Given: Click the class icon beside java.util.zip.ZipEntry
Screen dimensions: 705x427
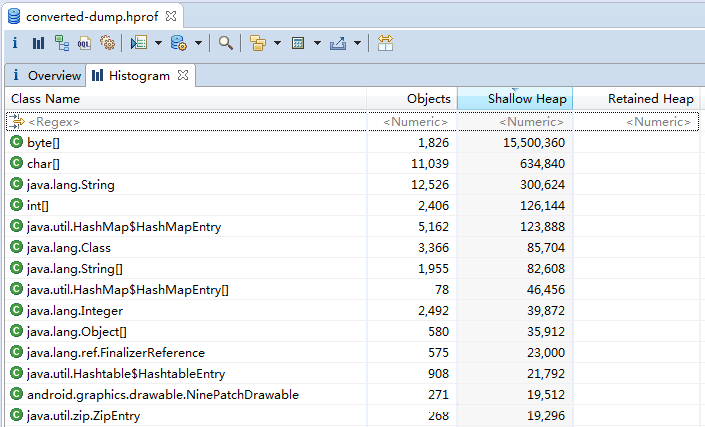Looking at the screenshot, I should [16, 415].
